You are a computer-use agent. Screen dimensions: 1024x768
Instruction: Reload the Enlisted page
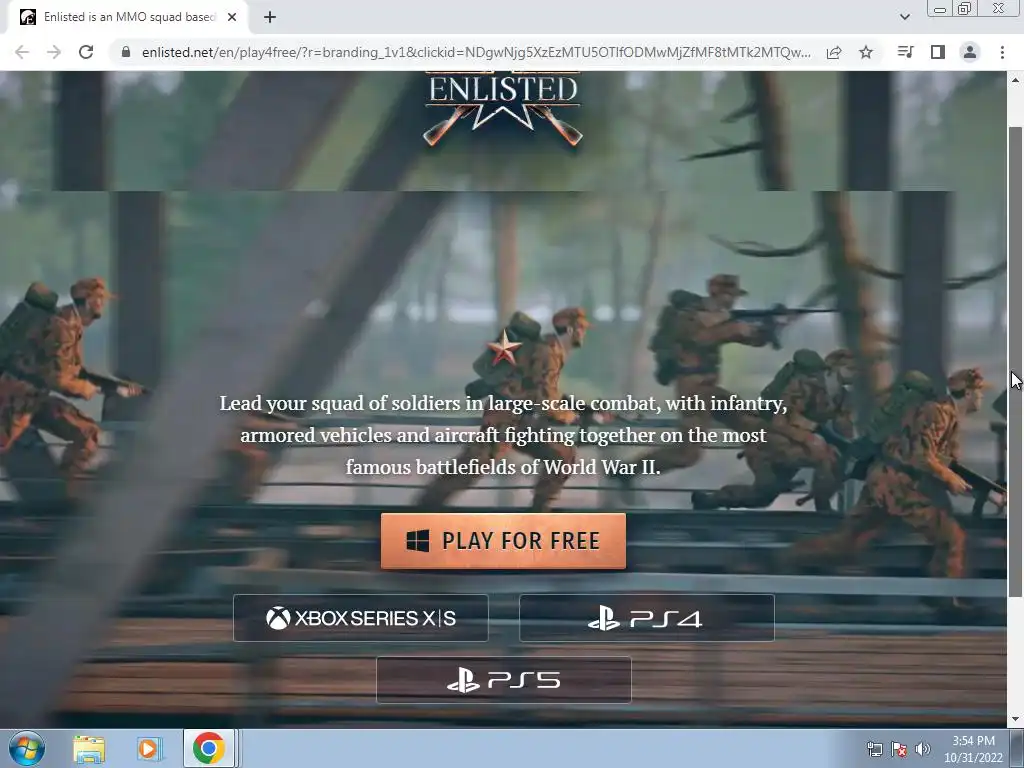[86, 52]
